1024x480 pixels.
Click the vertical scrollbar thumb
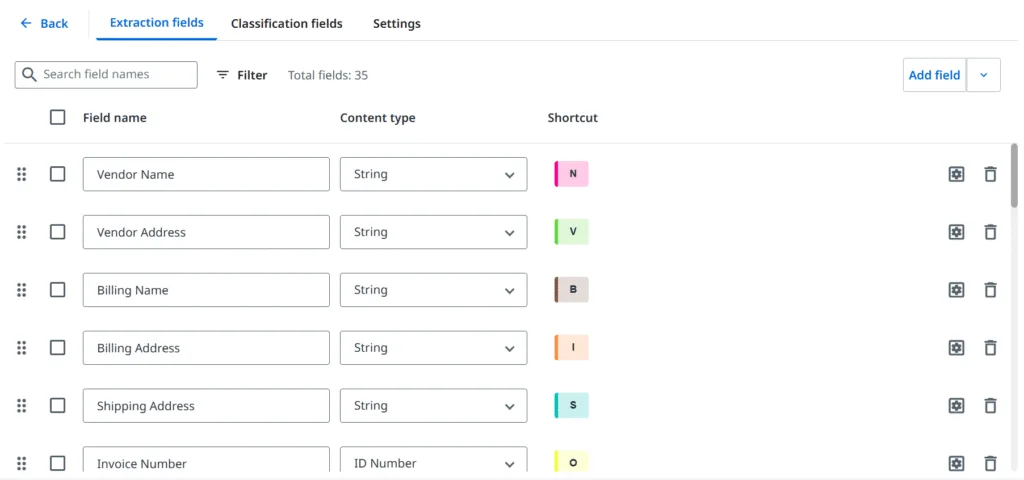point(1014,175)
